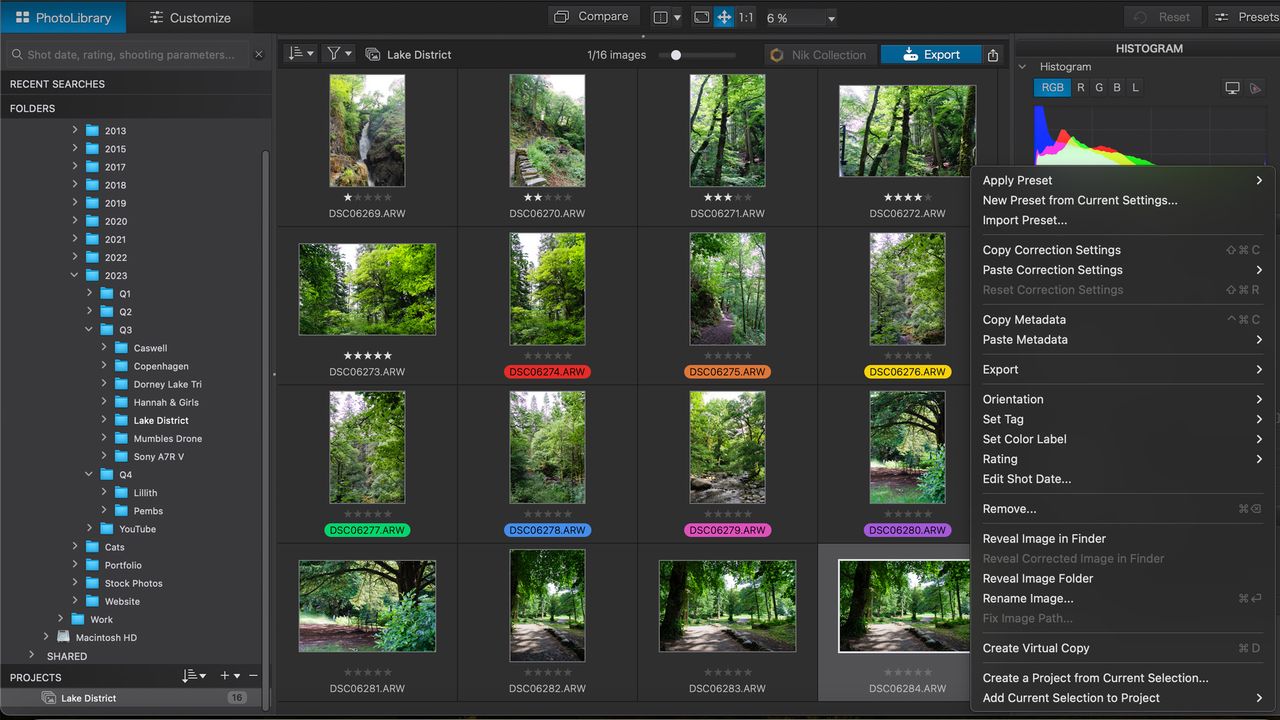Click the remove project minus icon
Screen dimensions: 1280x720
click(x=254, y=677)
